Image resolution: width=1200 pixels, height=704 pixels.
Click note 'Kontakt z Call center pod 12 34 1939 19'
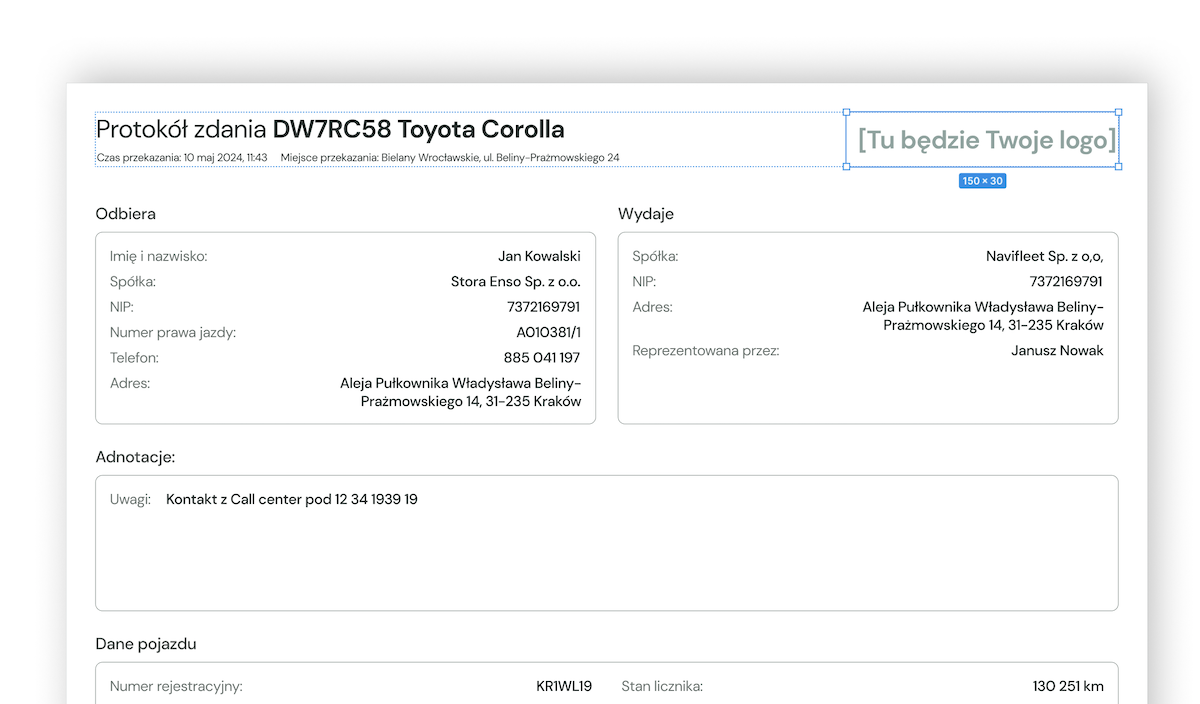click(292, 499)
